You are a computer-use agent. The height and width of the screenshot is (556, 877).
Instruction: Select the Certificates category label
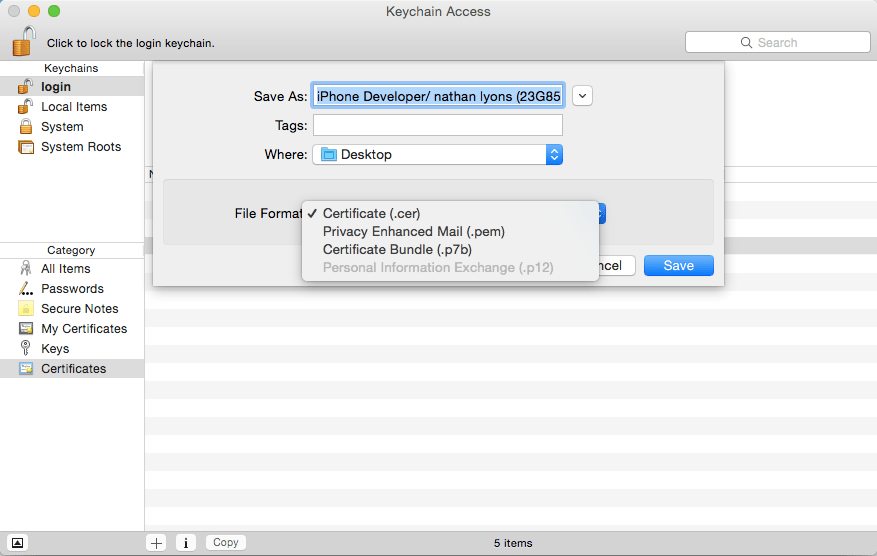(x=73, y=369)
